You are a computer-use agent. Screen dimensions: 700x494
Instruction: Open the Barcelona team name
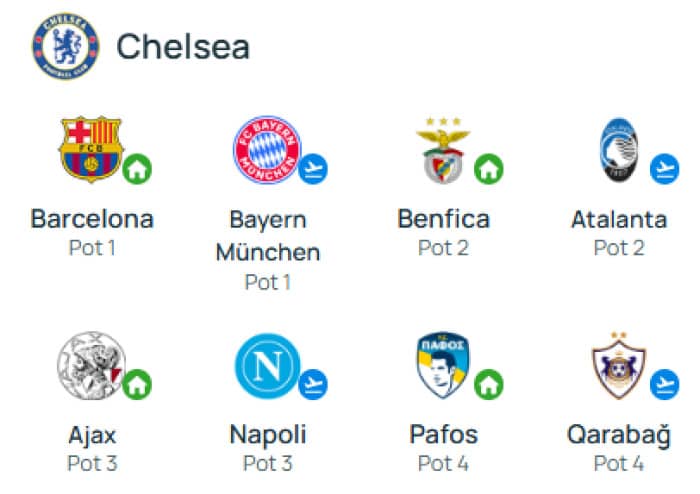point(92,219)
